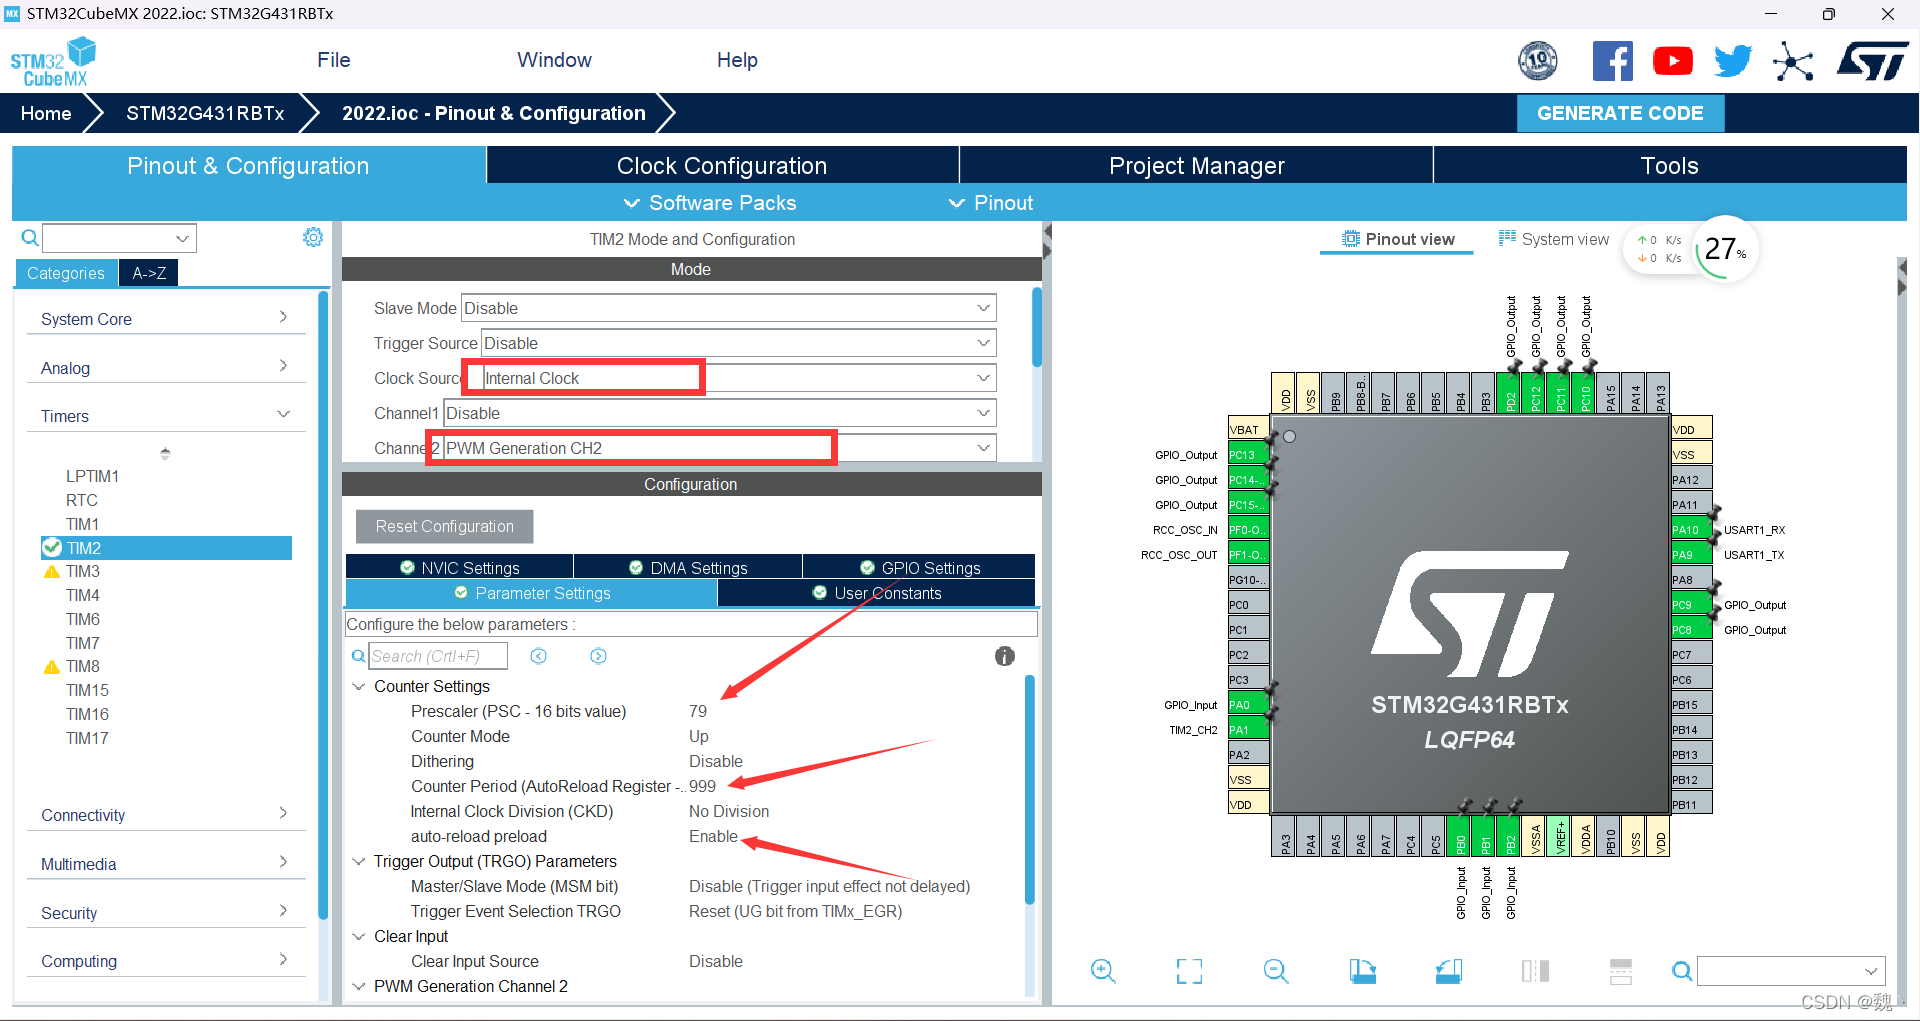Screen dimensions: 1920x1021
Task: Switch to Tools tab
Action: (x=1669, y=166)
